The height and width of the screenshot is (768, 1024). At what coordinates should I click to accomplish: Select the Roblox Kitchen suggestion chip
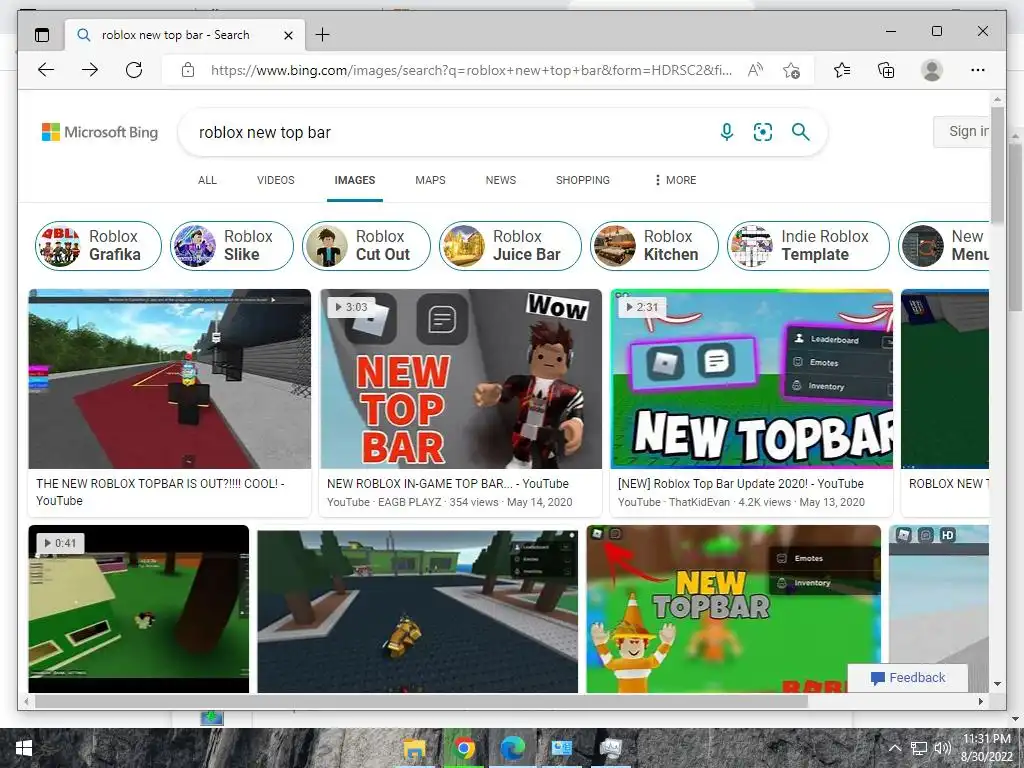(654, 246)
